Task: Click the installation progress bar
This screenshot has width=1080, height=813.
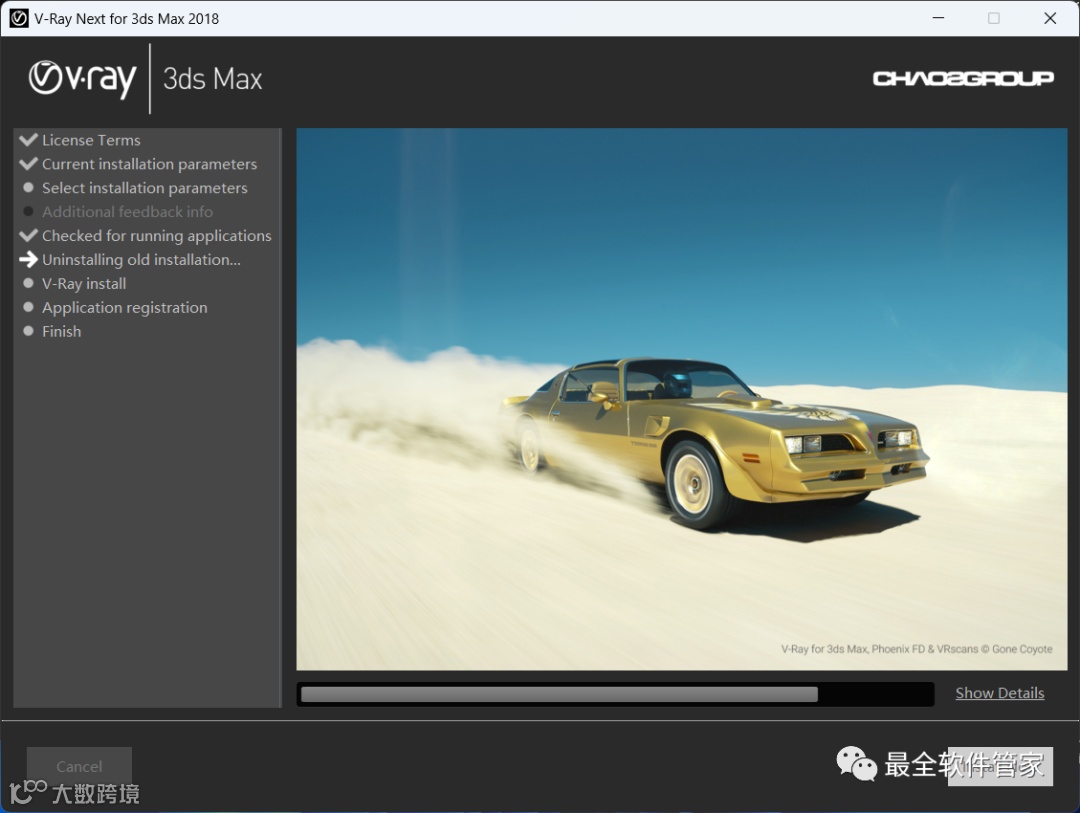Action: pyautogui.click(x=615, y=694)
